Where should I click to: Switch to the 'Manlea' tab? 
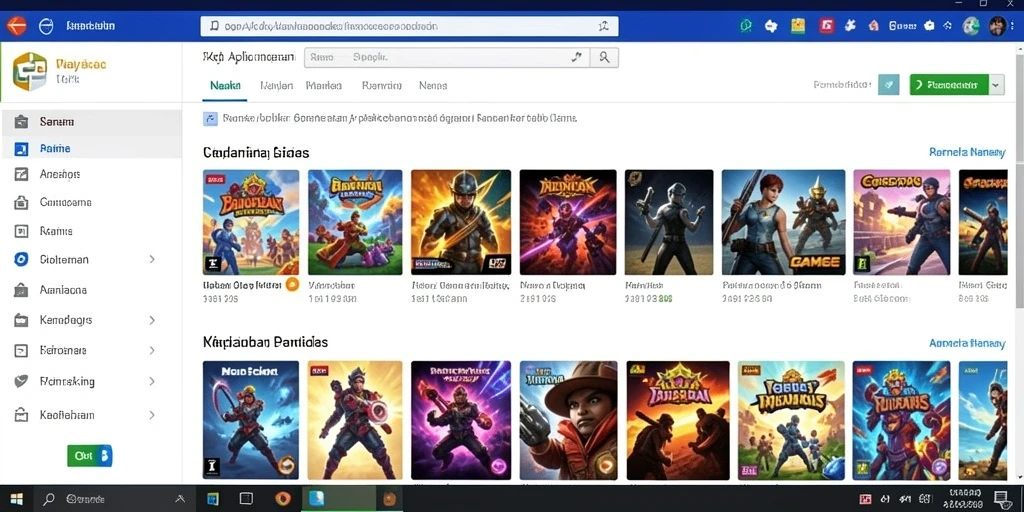pyautogui.click(x=324, y=86)
